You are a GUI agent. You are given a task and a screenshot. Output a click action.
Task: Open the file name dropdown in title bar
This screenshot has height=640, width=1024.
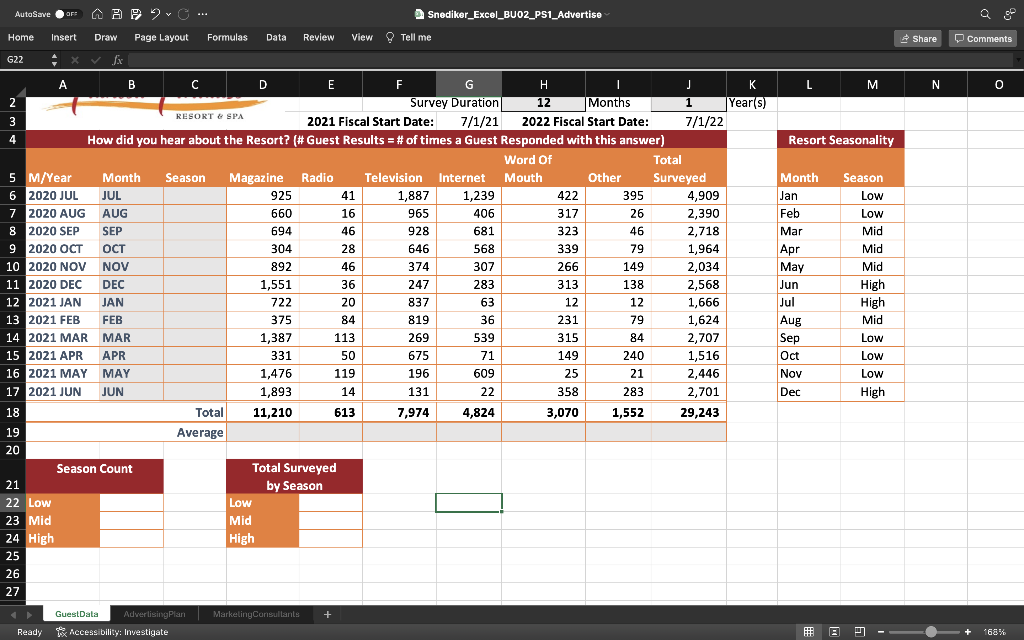[607, 14]
